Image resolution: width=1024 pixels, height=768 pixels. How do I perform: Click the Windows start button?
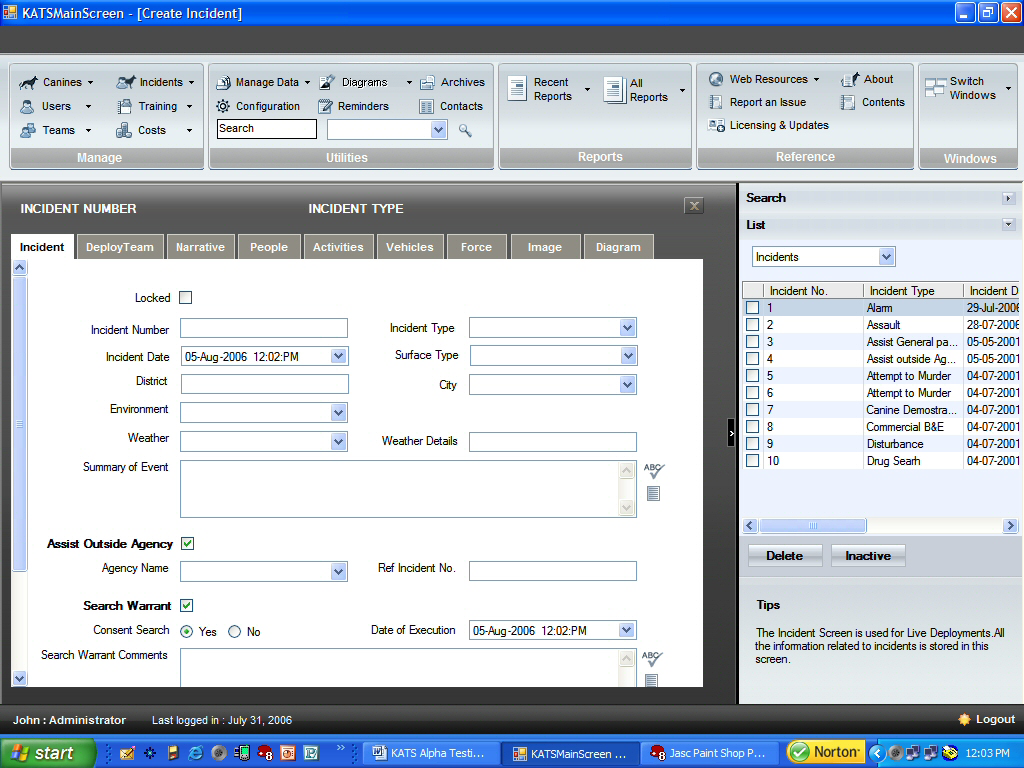48,753
